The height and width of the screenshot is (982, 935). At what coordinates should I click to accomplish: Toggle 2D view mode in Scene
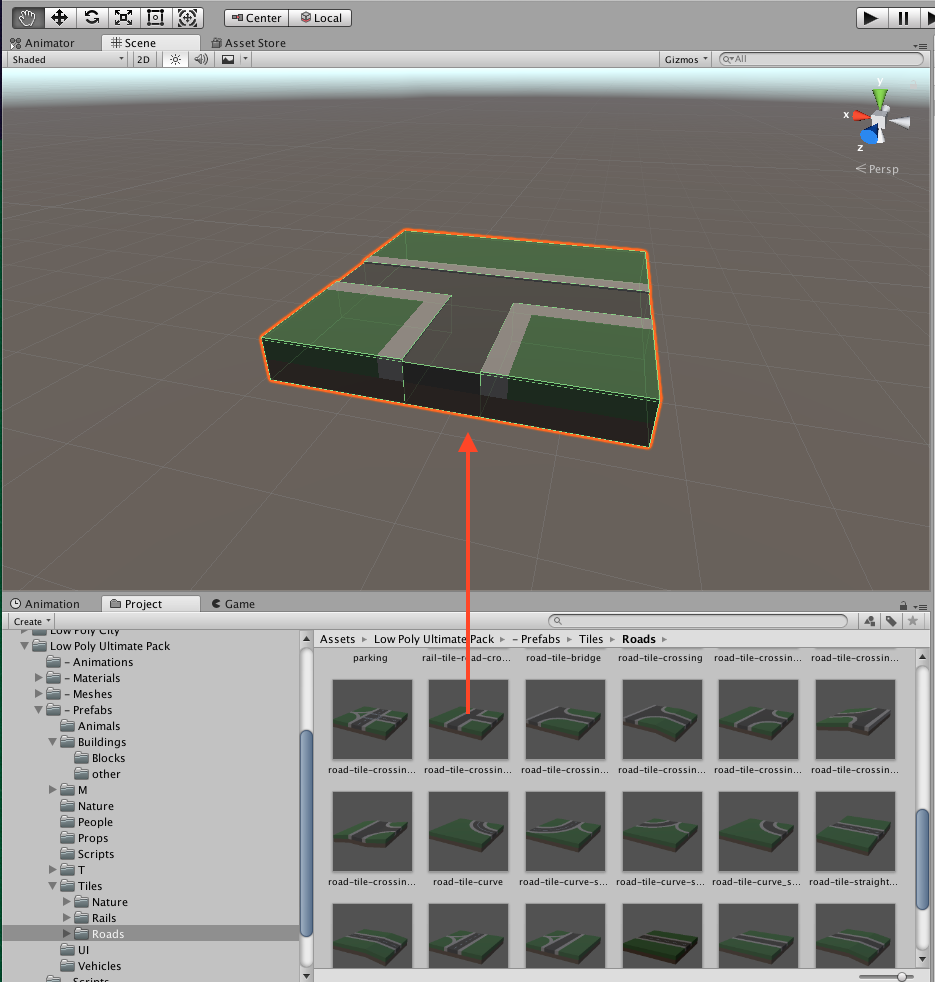[144, 60]
